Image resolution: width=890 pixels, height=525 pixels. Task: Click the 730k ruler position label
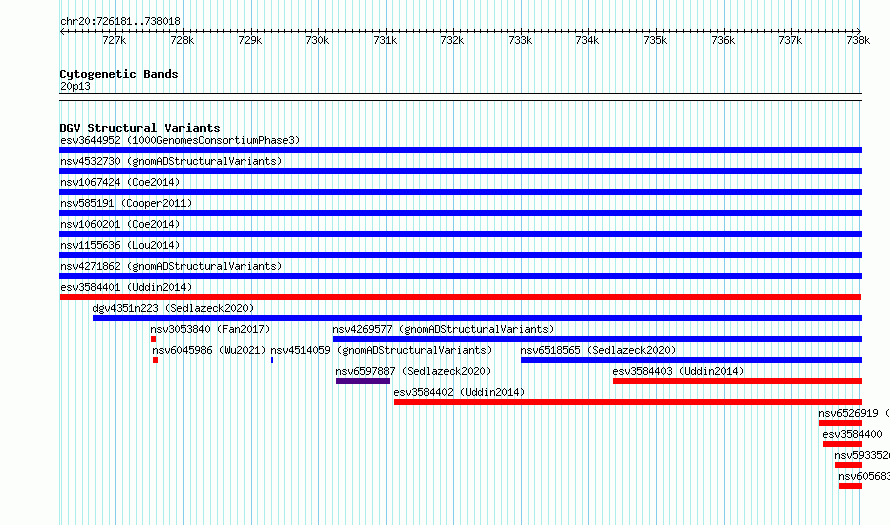coord(317,41)
